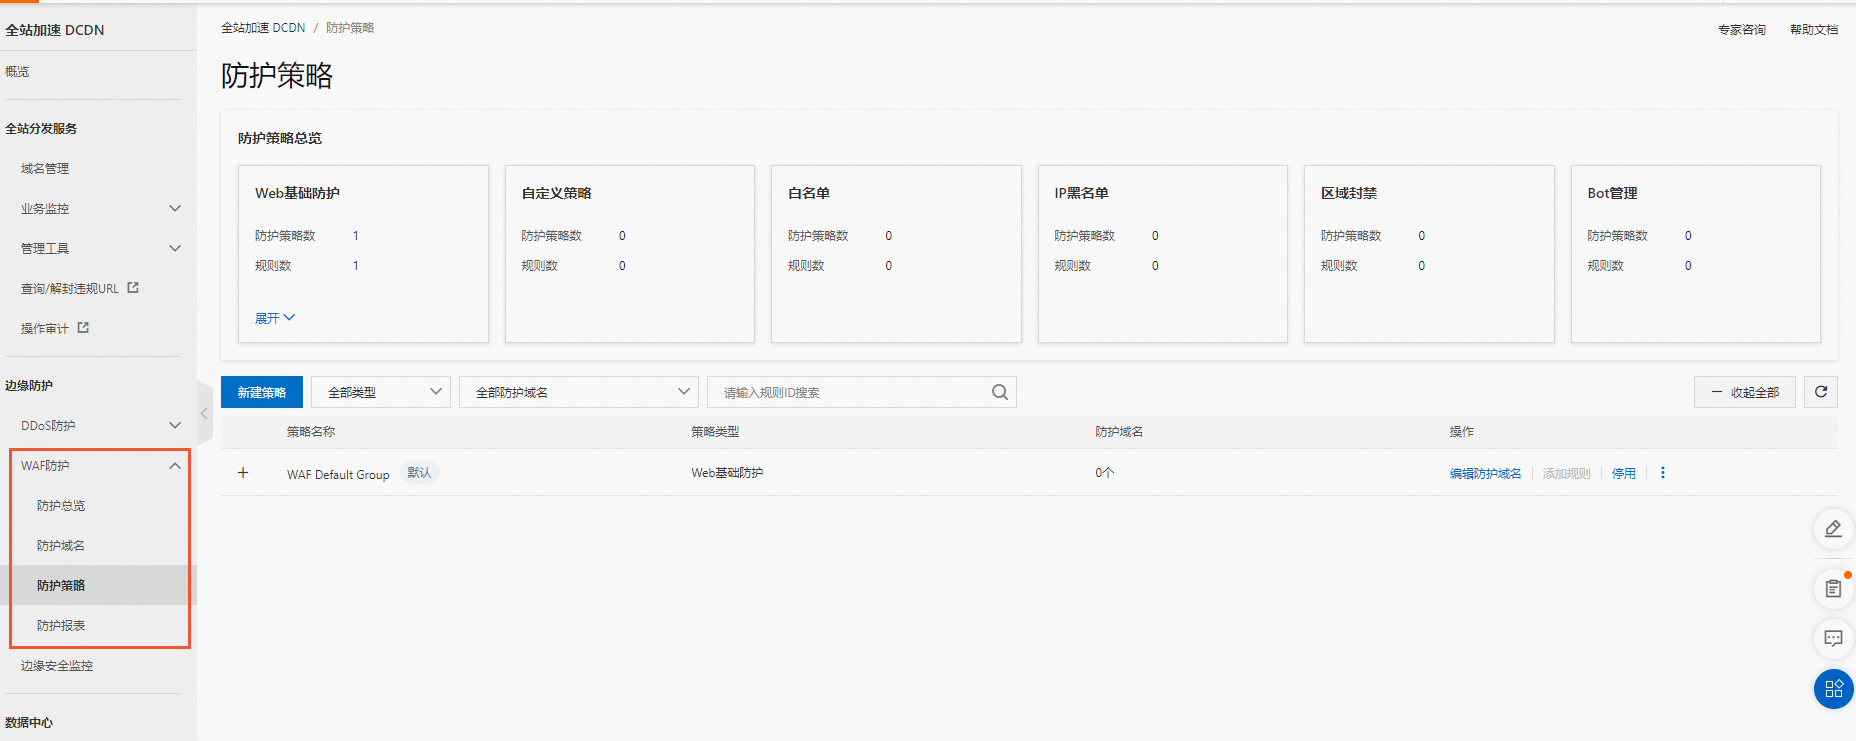Expand the WAF Default Group row plus
This screenshot has height=741, width=1856.
pos(243,472)
